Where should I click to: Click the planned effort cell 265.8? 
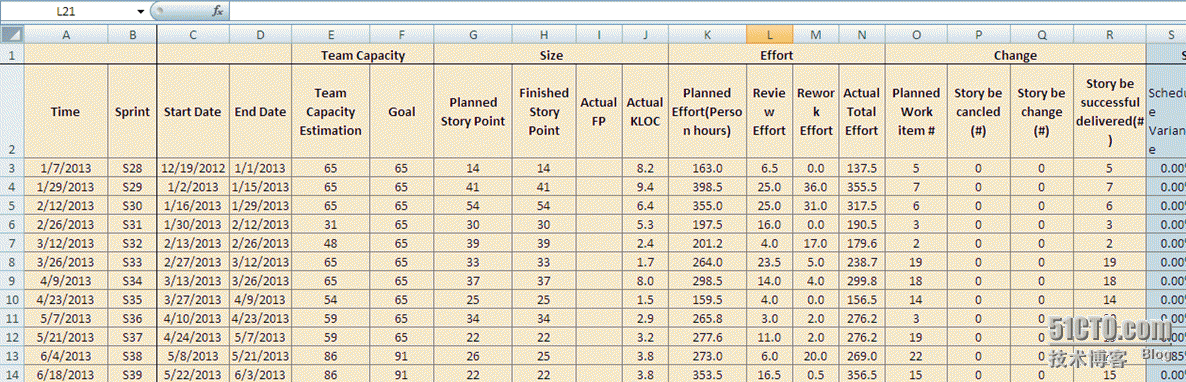[707, 318]
